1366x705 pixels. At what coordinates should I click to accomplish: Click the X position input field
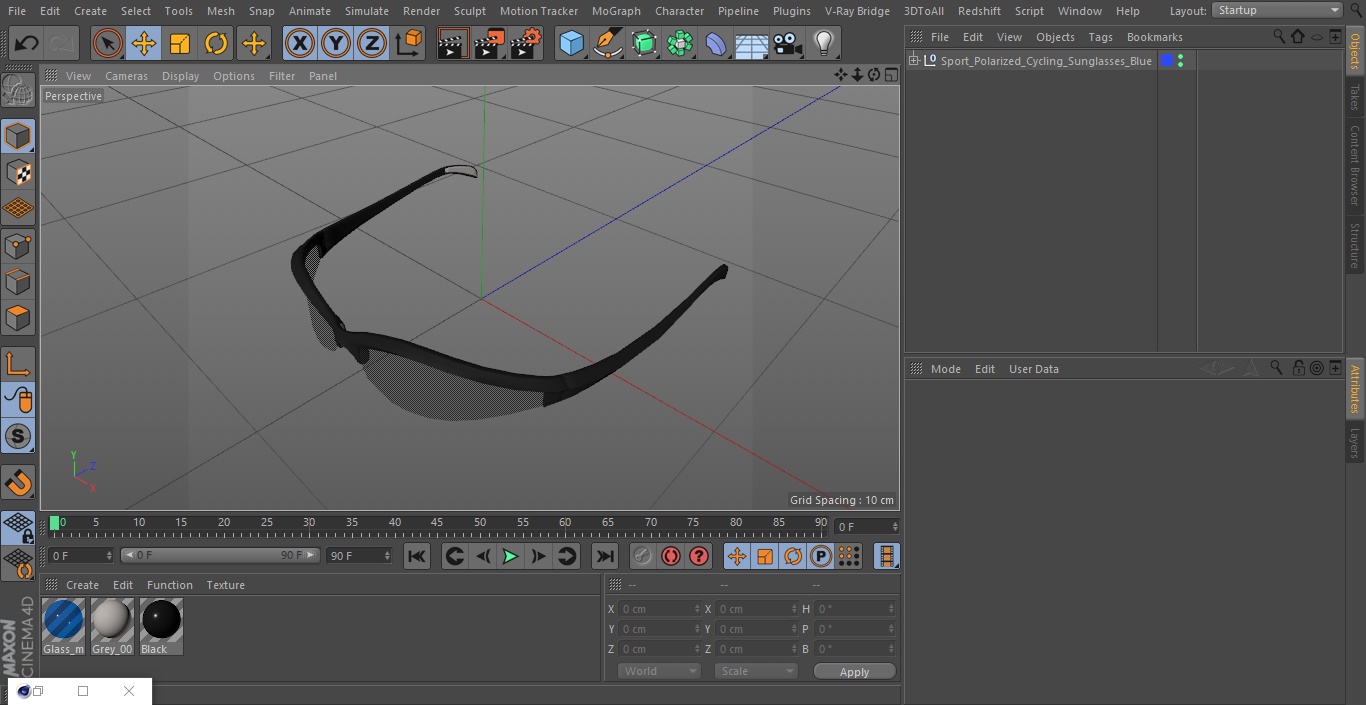point(659,609)
